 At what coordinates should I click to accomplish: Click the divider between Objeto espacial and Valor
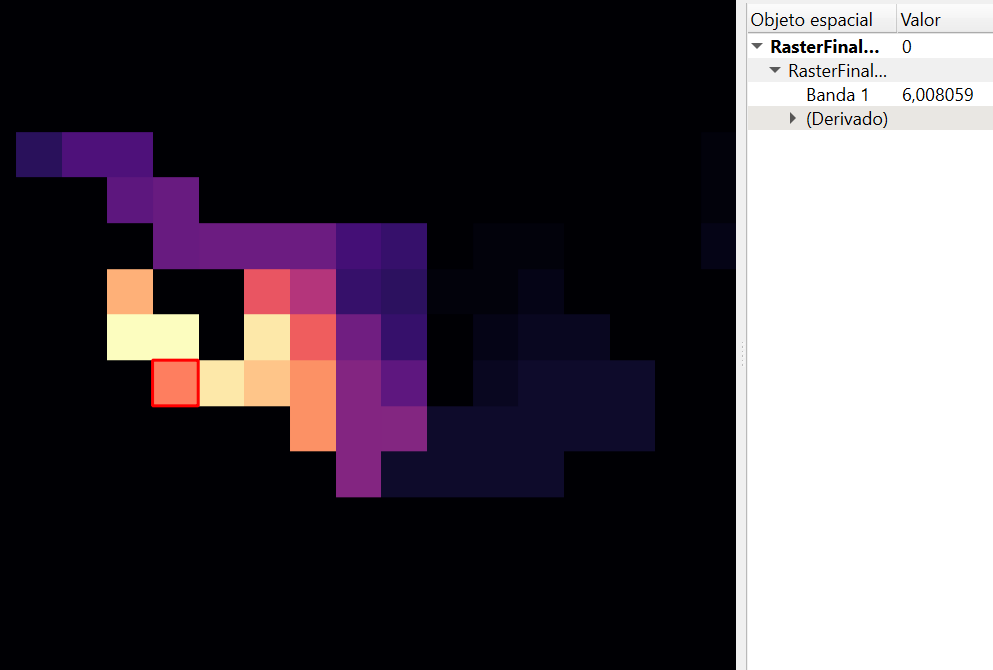895,19
